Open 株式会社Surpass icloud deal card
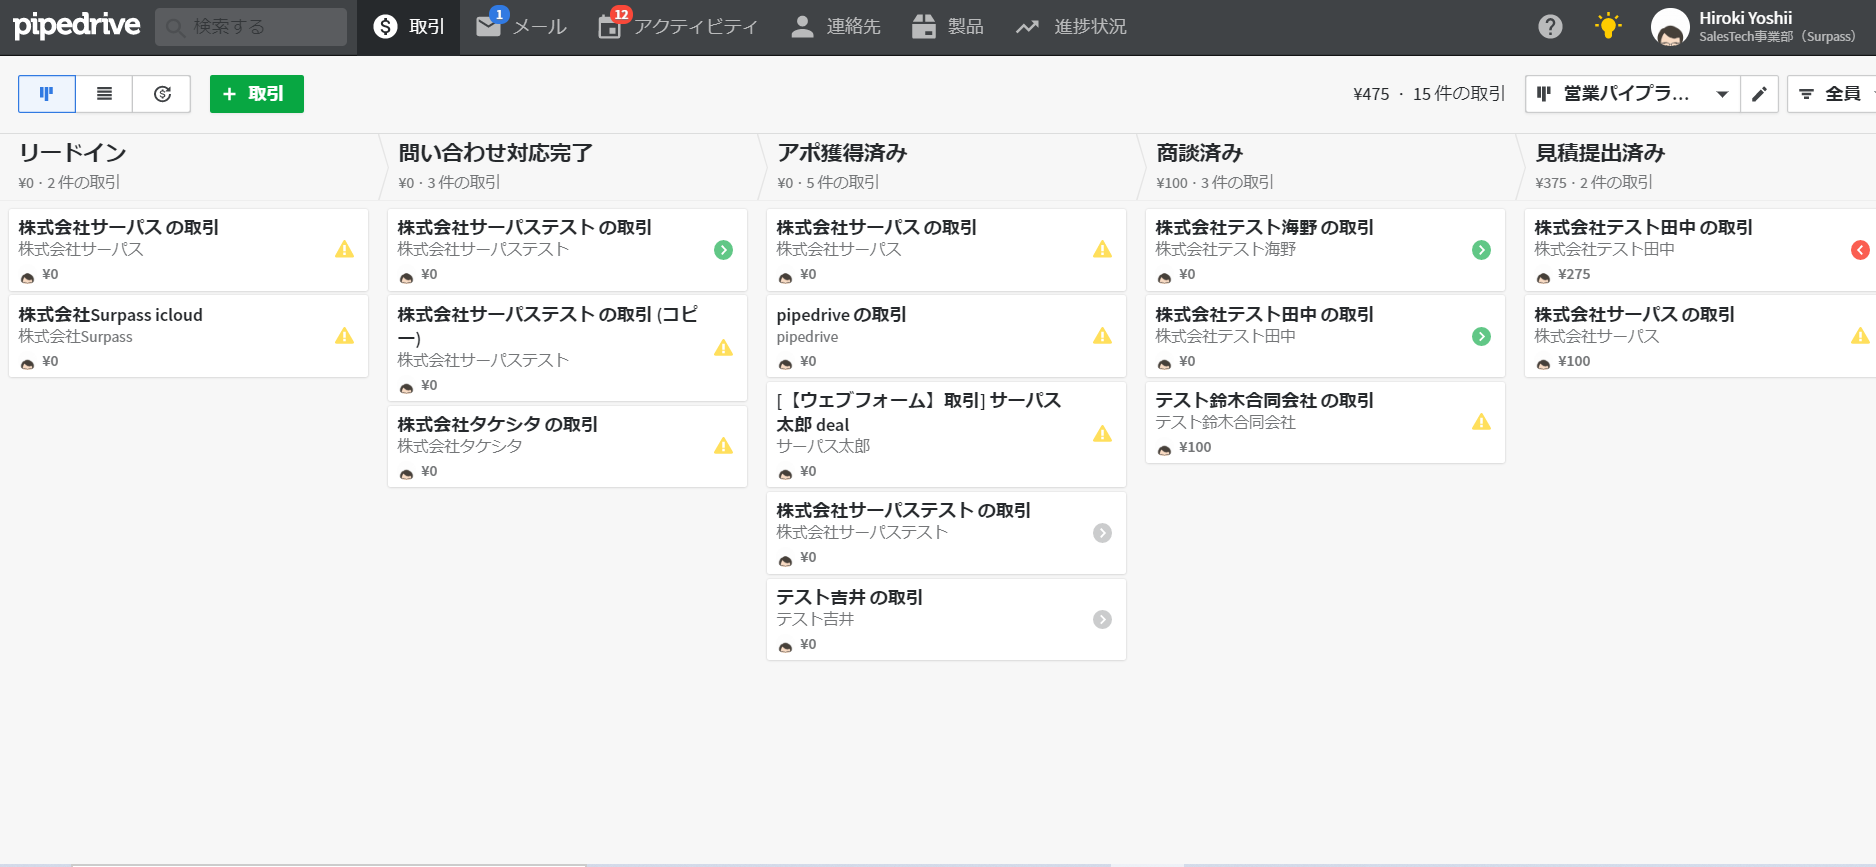Image resolution: width=1876 pixels, height=867 pixels. [x=188, y=336]
